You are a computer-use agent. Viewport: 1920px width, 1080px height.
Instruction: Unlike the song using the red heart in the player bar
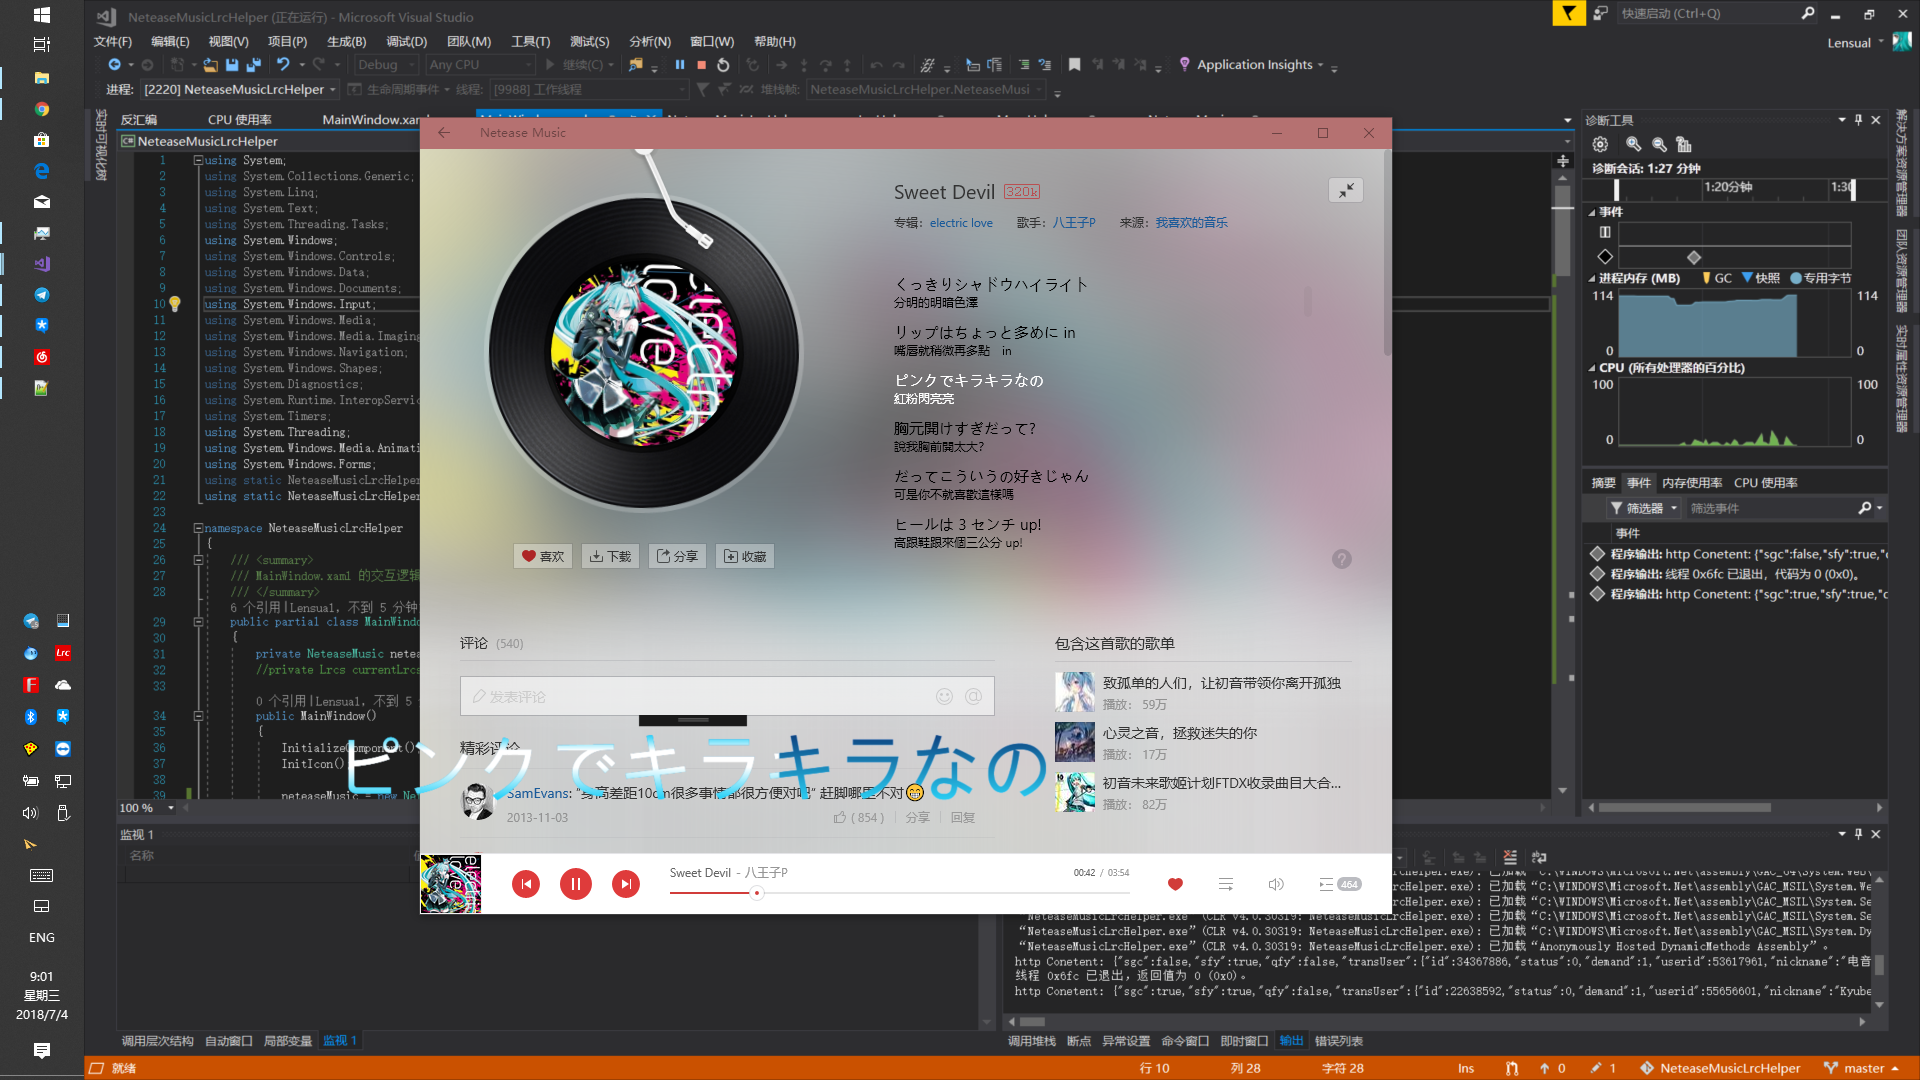1175,884
